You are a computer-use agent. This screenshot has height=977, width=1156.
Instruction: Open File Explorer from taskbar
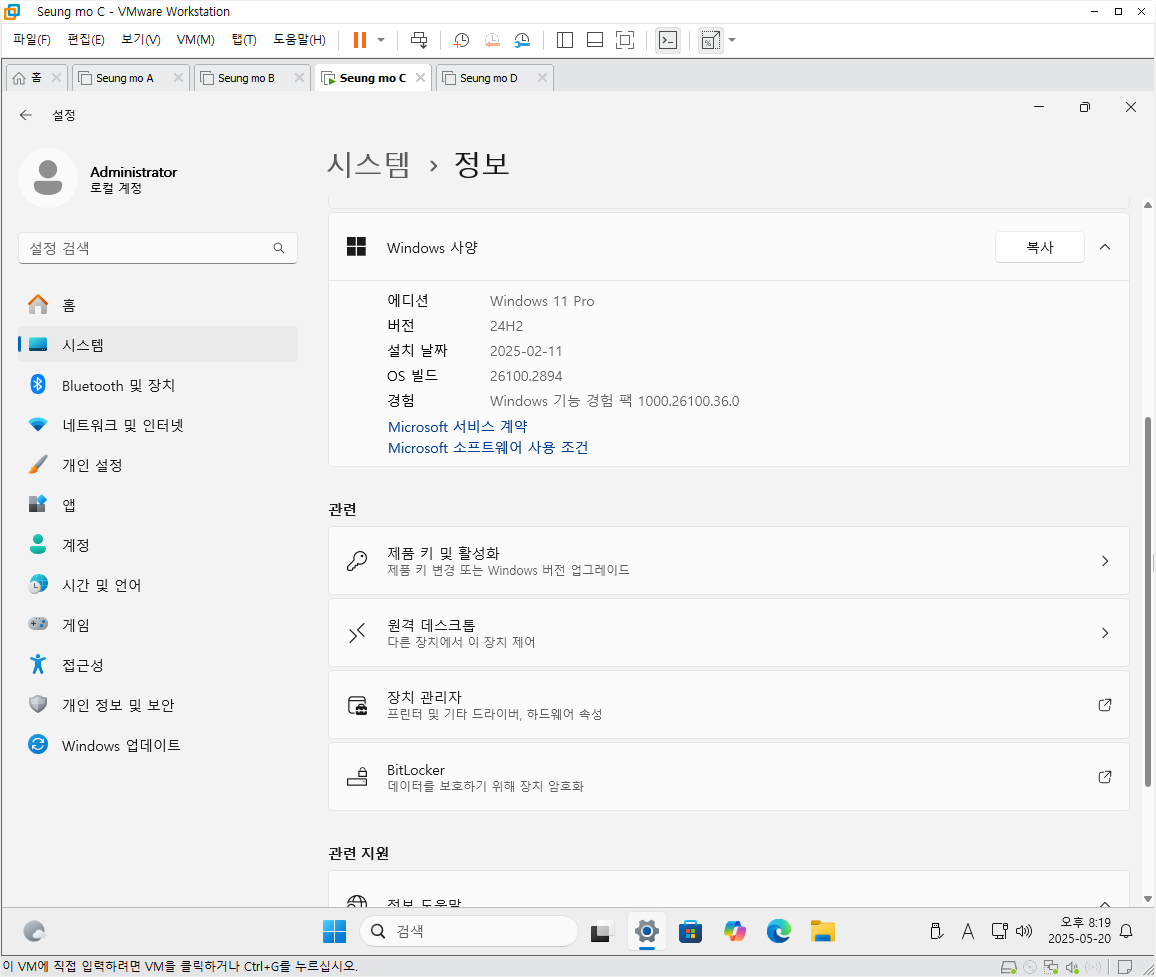click(823, 931)
